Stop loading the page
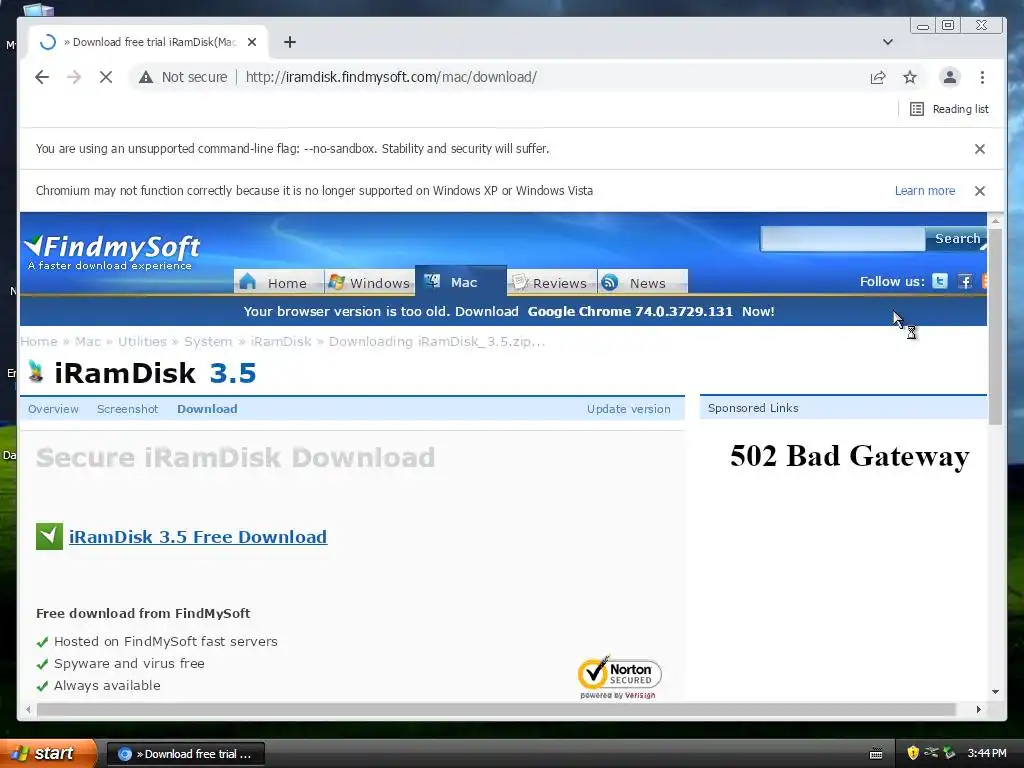The height and width of the screenshot is (768, 1024). coord(106,77)
